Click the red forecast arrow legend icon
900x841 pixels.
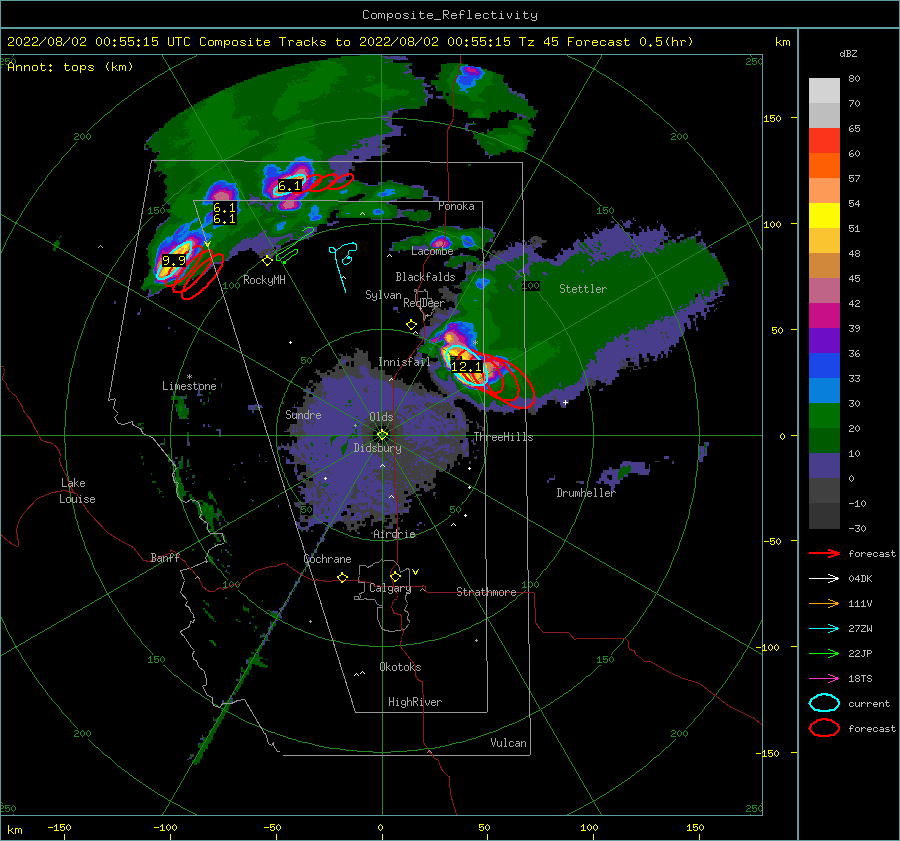824,553
